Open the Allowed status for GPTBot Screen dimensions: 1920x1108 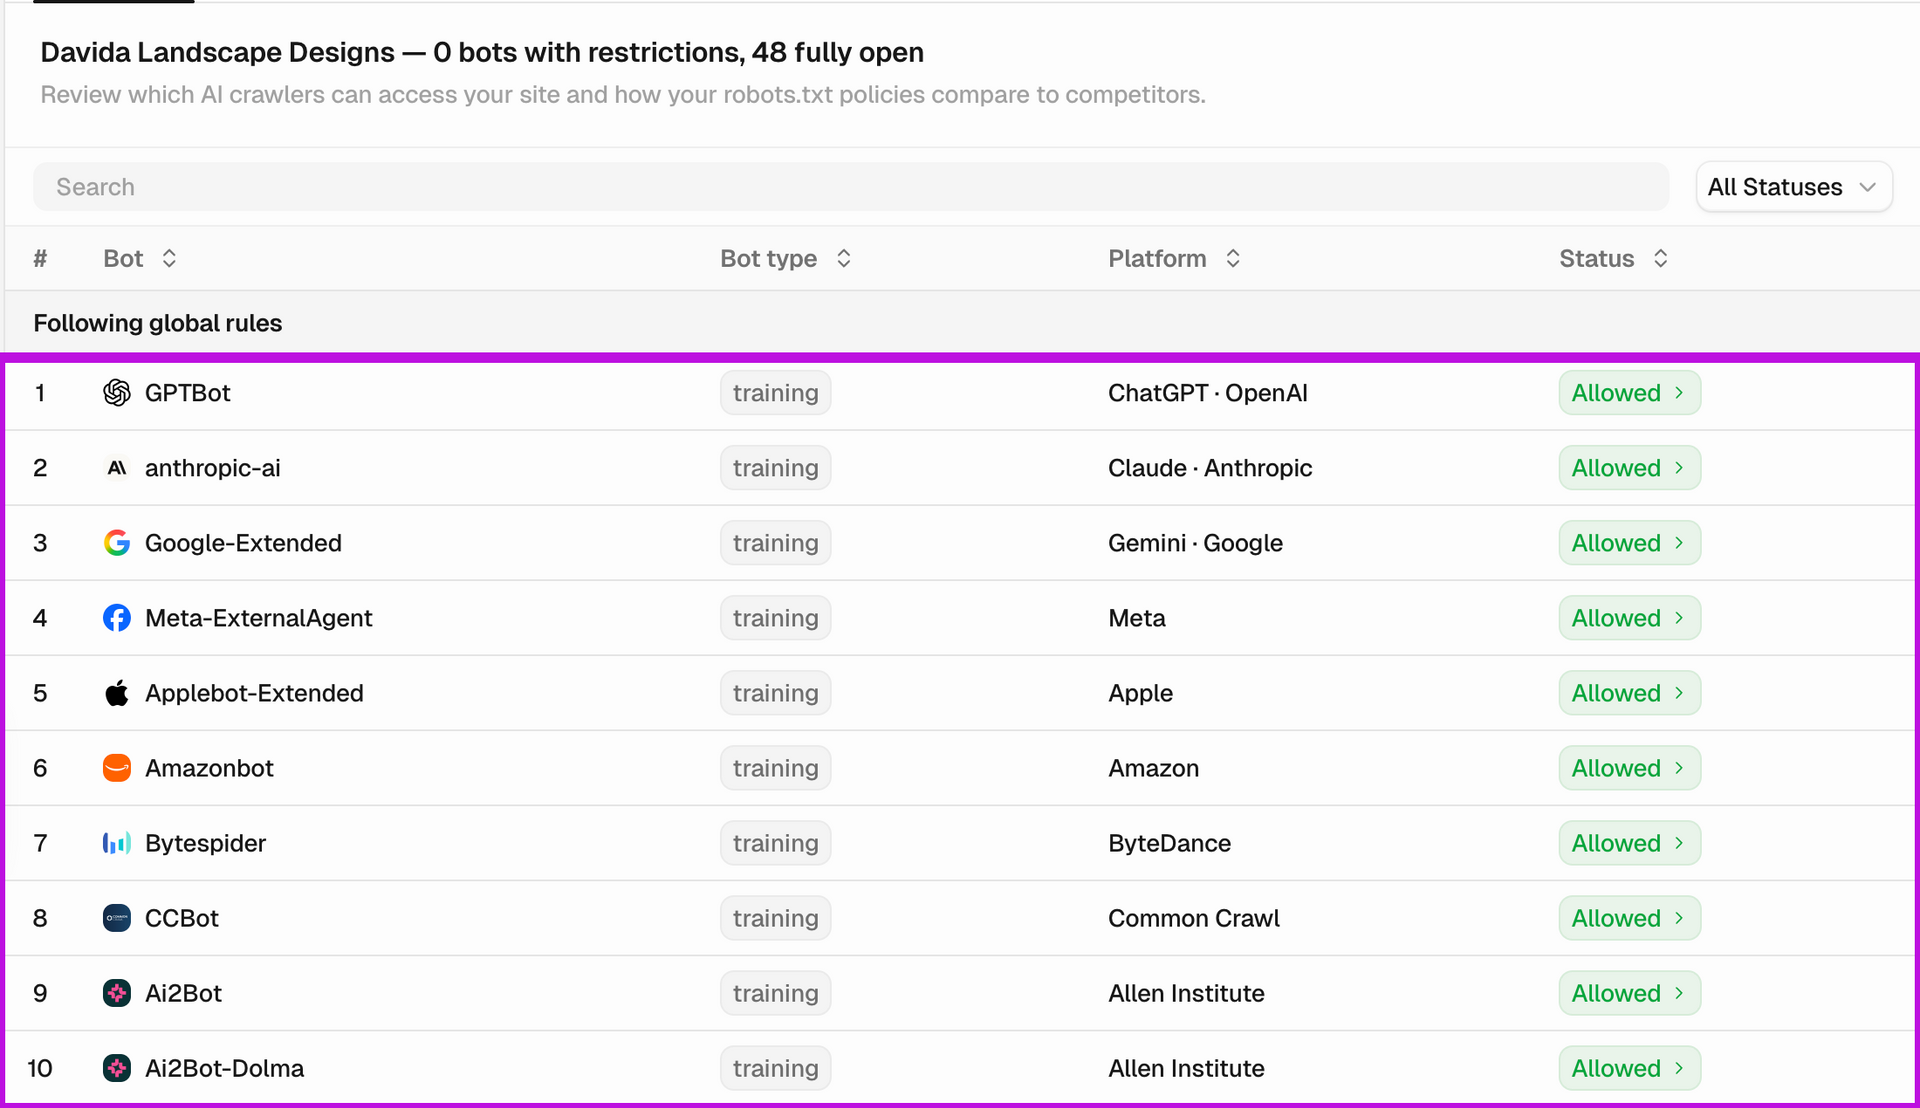pyautogui.click(x=1629, y=393)
